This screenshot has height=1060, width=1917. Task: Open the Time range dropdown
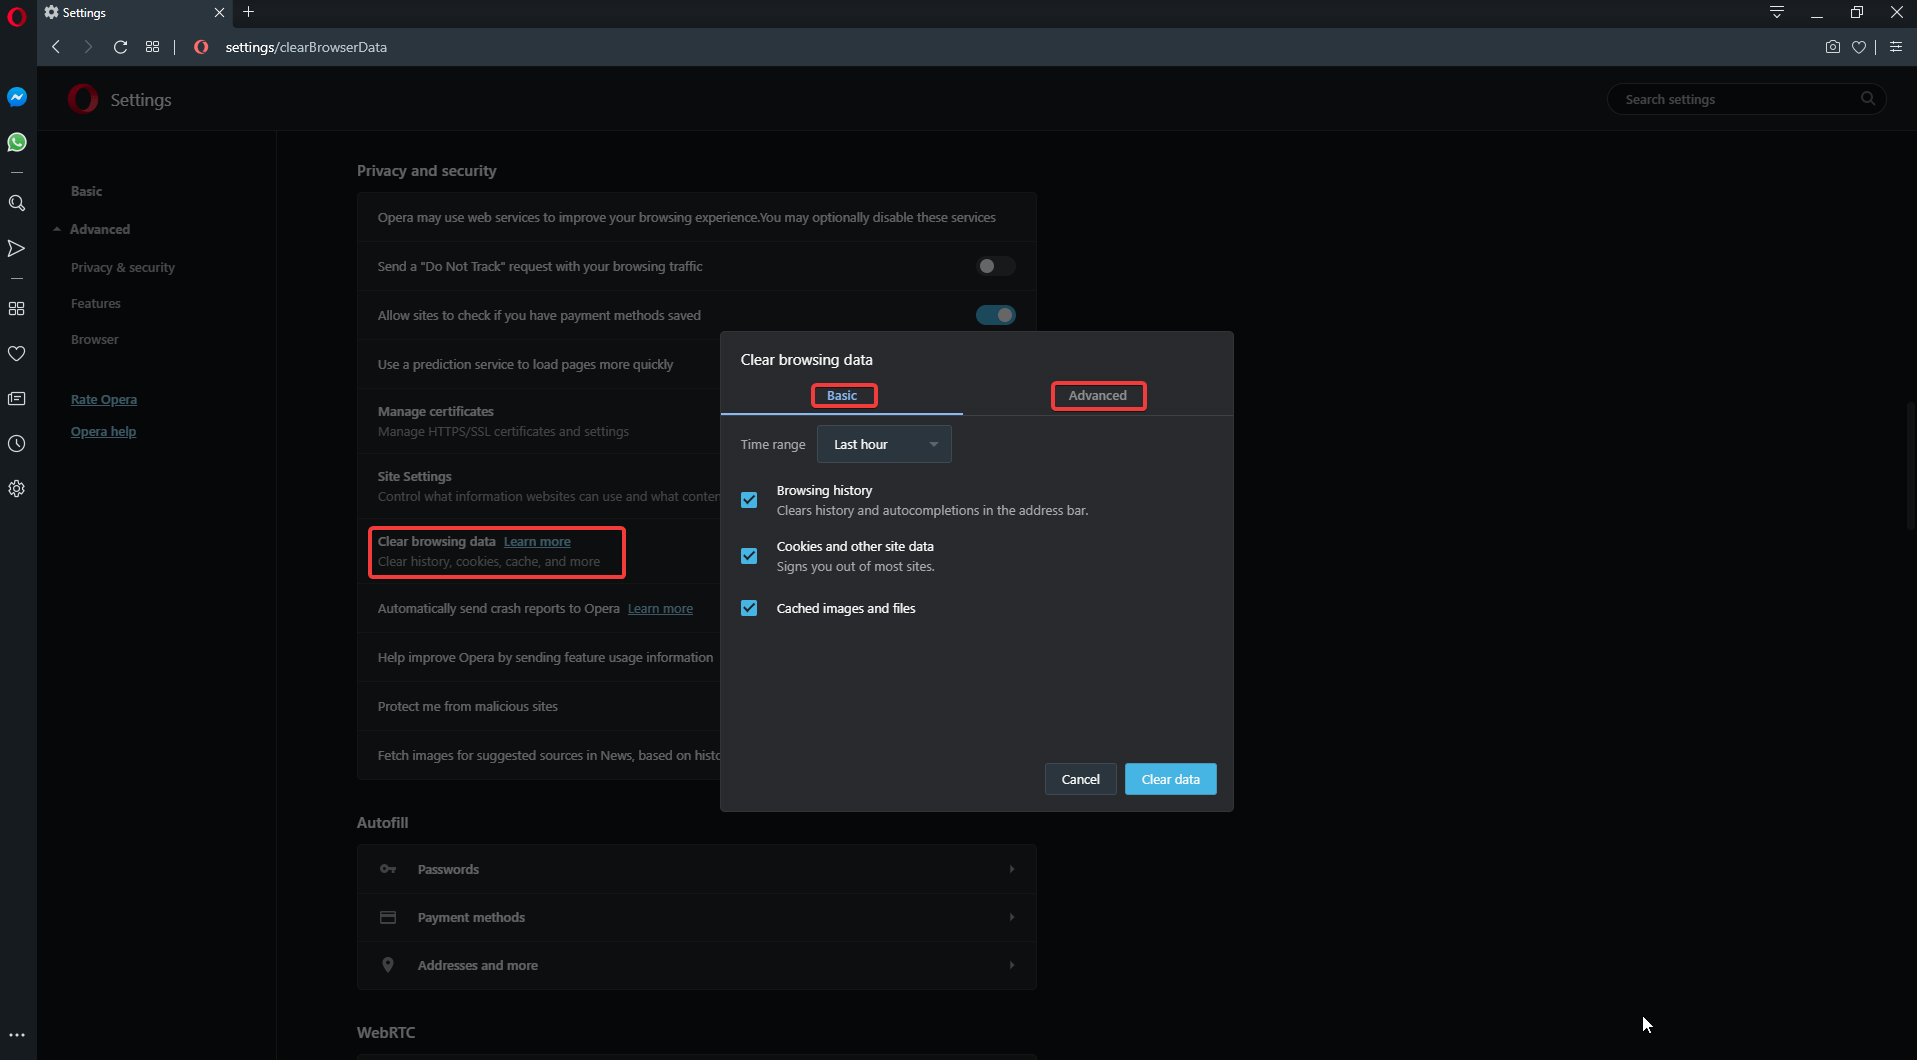[884, 444]
